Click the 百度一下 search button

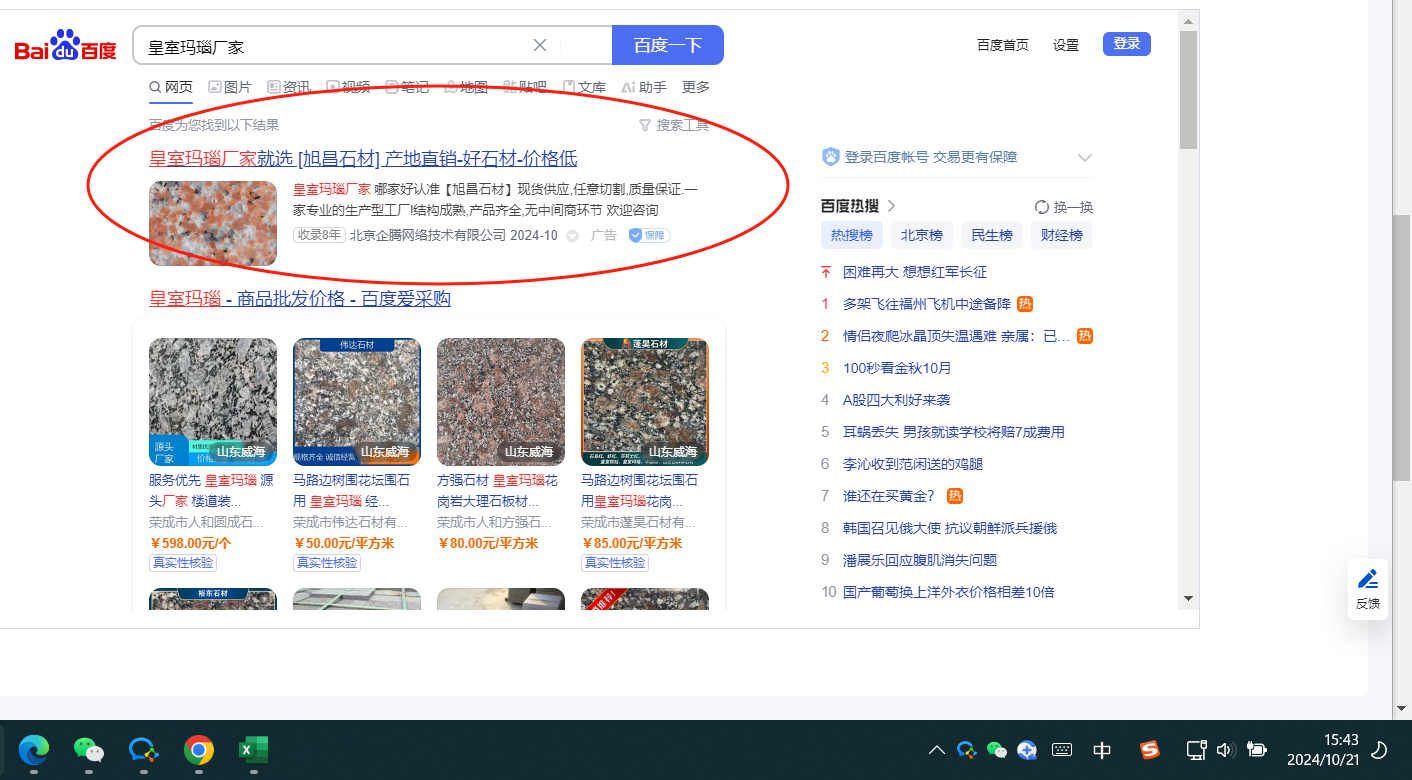click(x=668, y=45)
